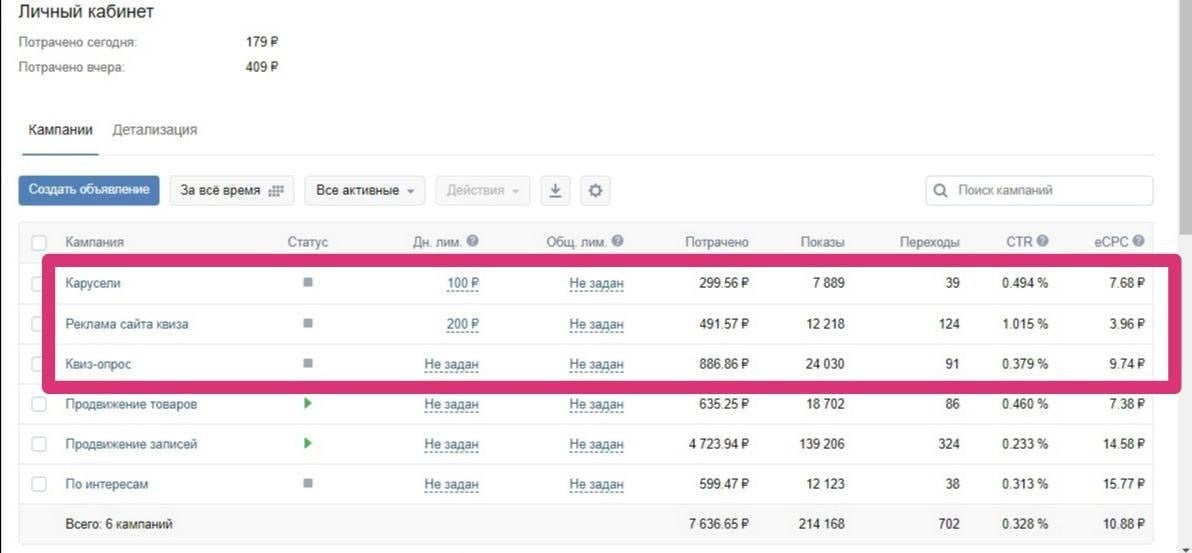Open the Реклама сайта квиза campaign link
The image size is (1192, 553).
pos(126,323)
